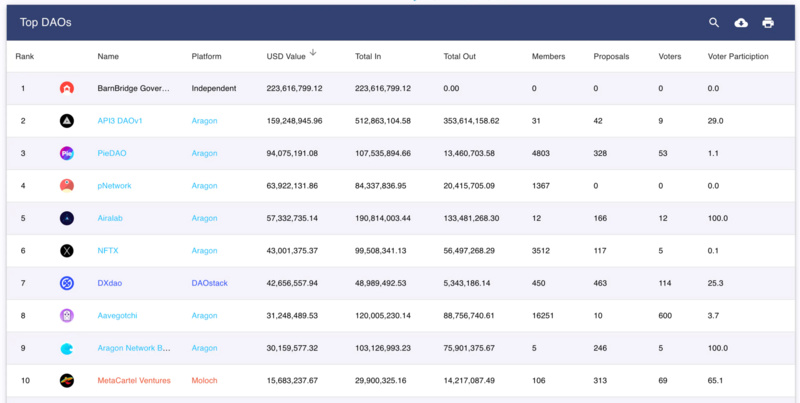The image size is (800, 403).
Task: Open the PieDAO name link
Action: coord(112,153)
